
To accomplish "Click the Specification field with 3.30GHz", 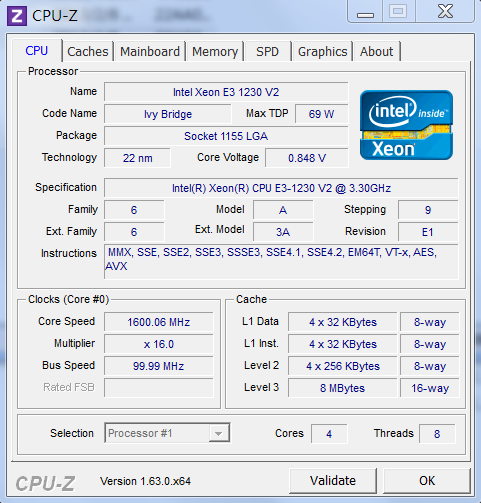I will coord(281,188).
